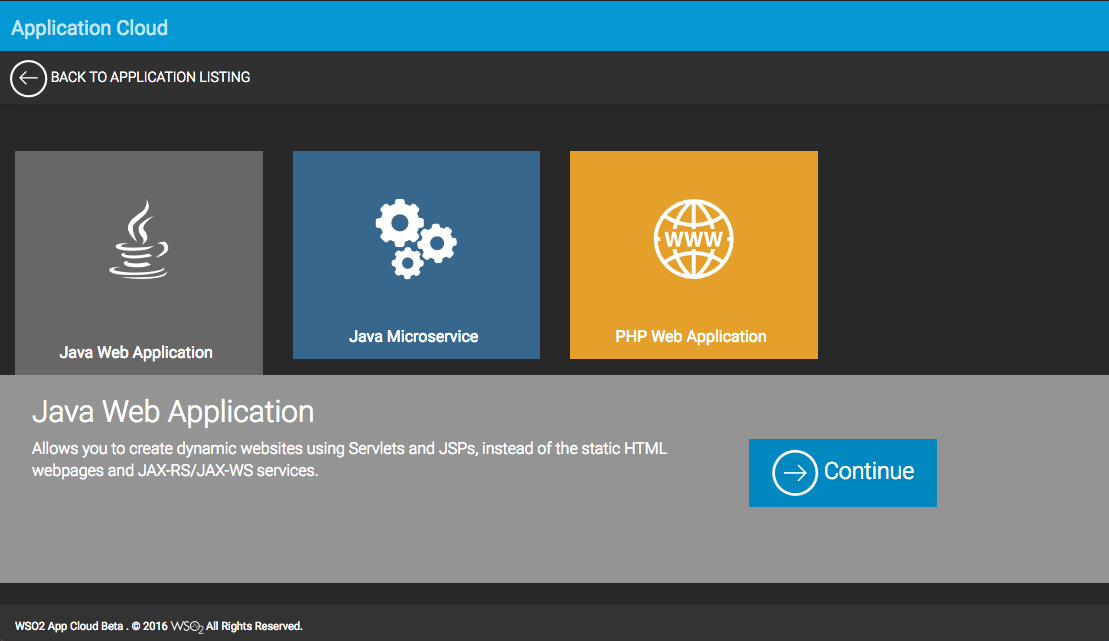Click the arrow icon inside the Continue button
This screenshot has height=641, width=1109.
click(795, 472)
